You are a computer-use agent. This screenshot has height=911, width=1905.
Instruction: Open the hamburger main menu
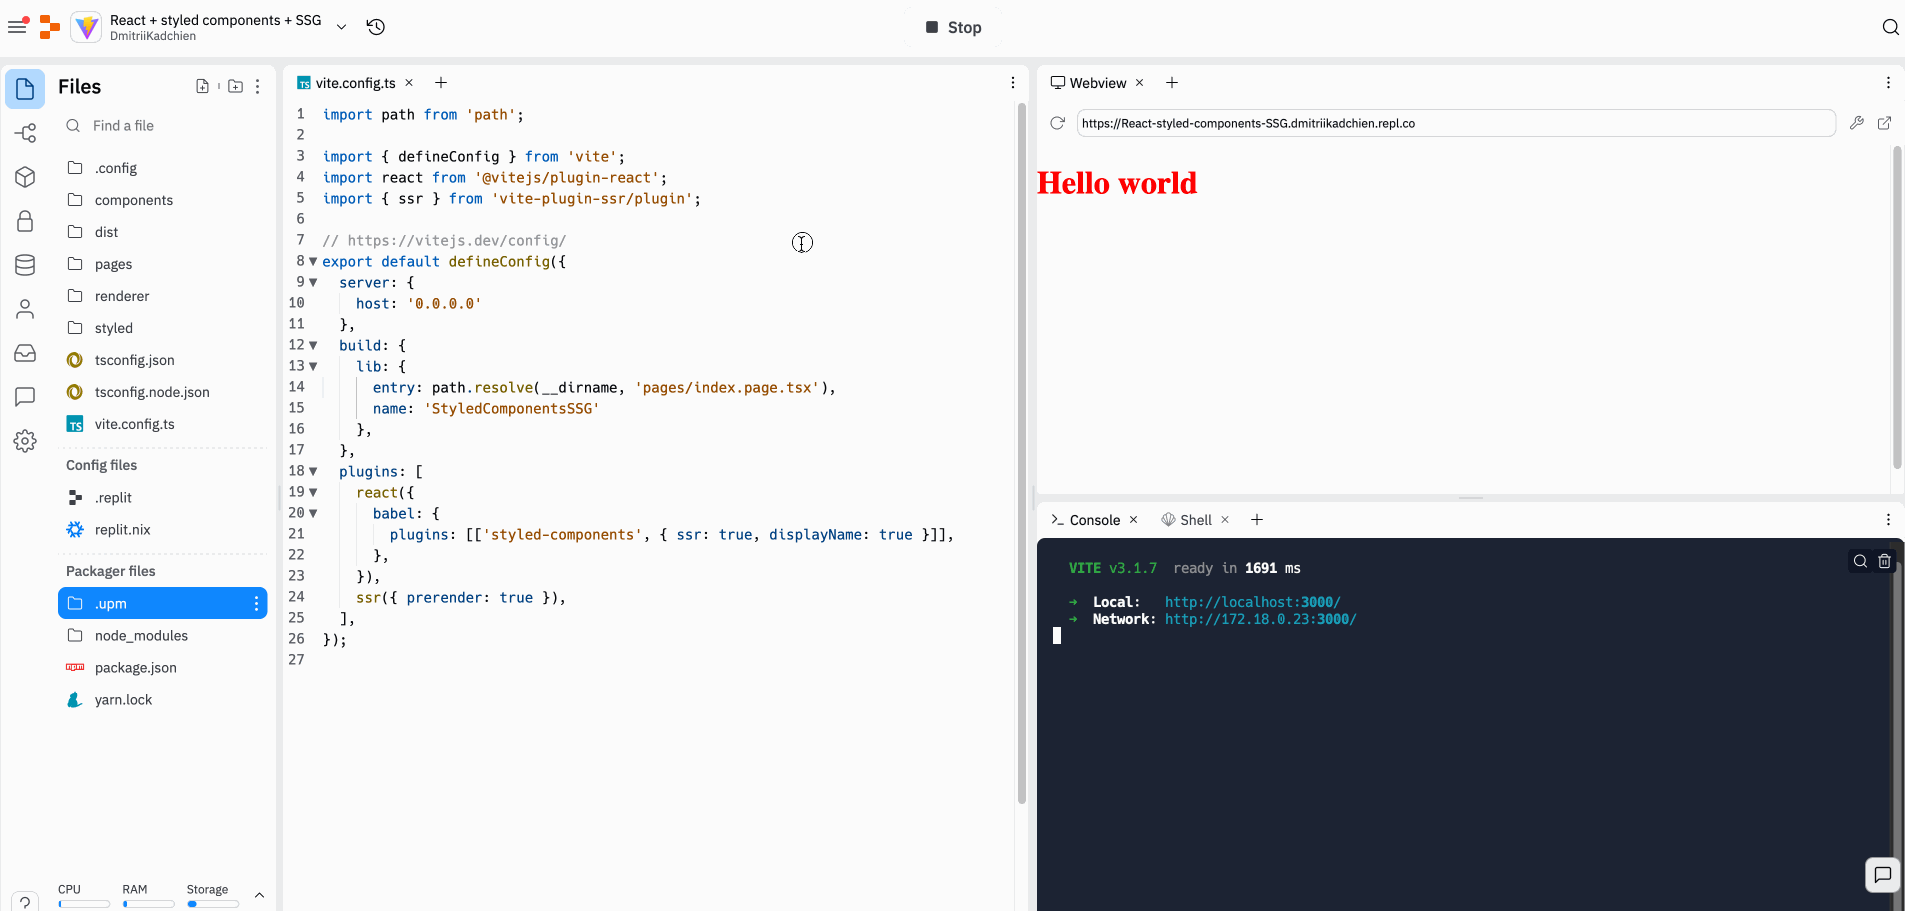coord(17,27)
